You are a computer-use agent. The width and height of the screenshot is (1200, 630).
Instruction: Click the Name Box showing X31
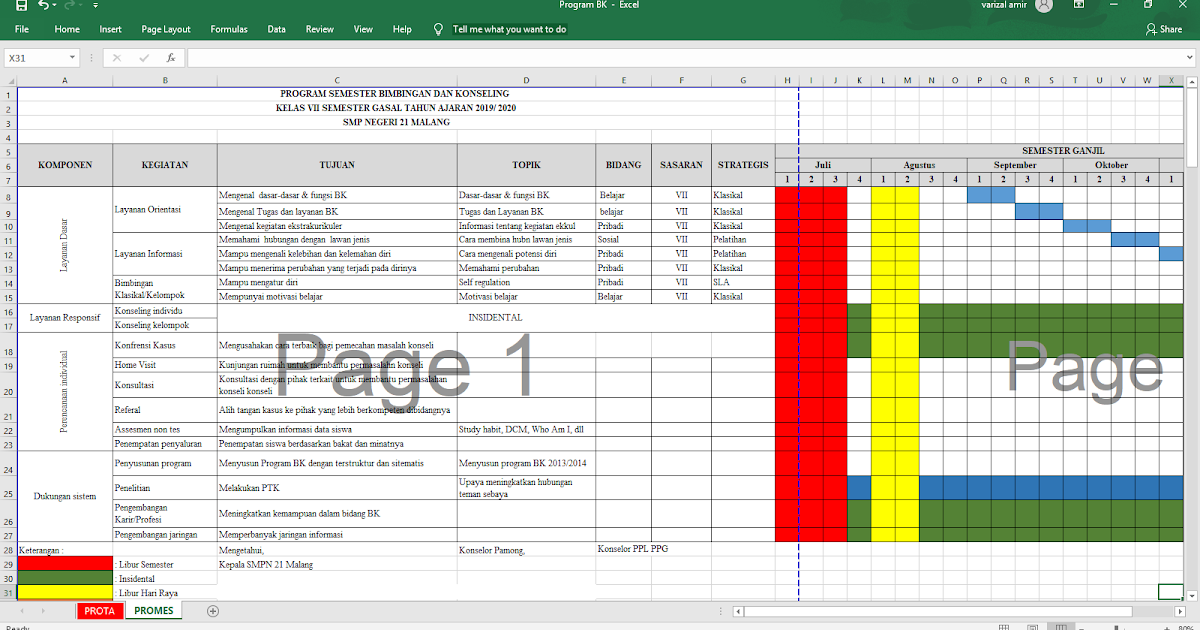click(x=35, y=58)
